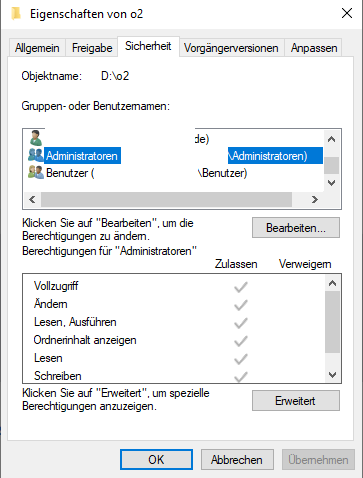
Task: Click the Ändern allow checkmark
Action: click(241, 305)
